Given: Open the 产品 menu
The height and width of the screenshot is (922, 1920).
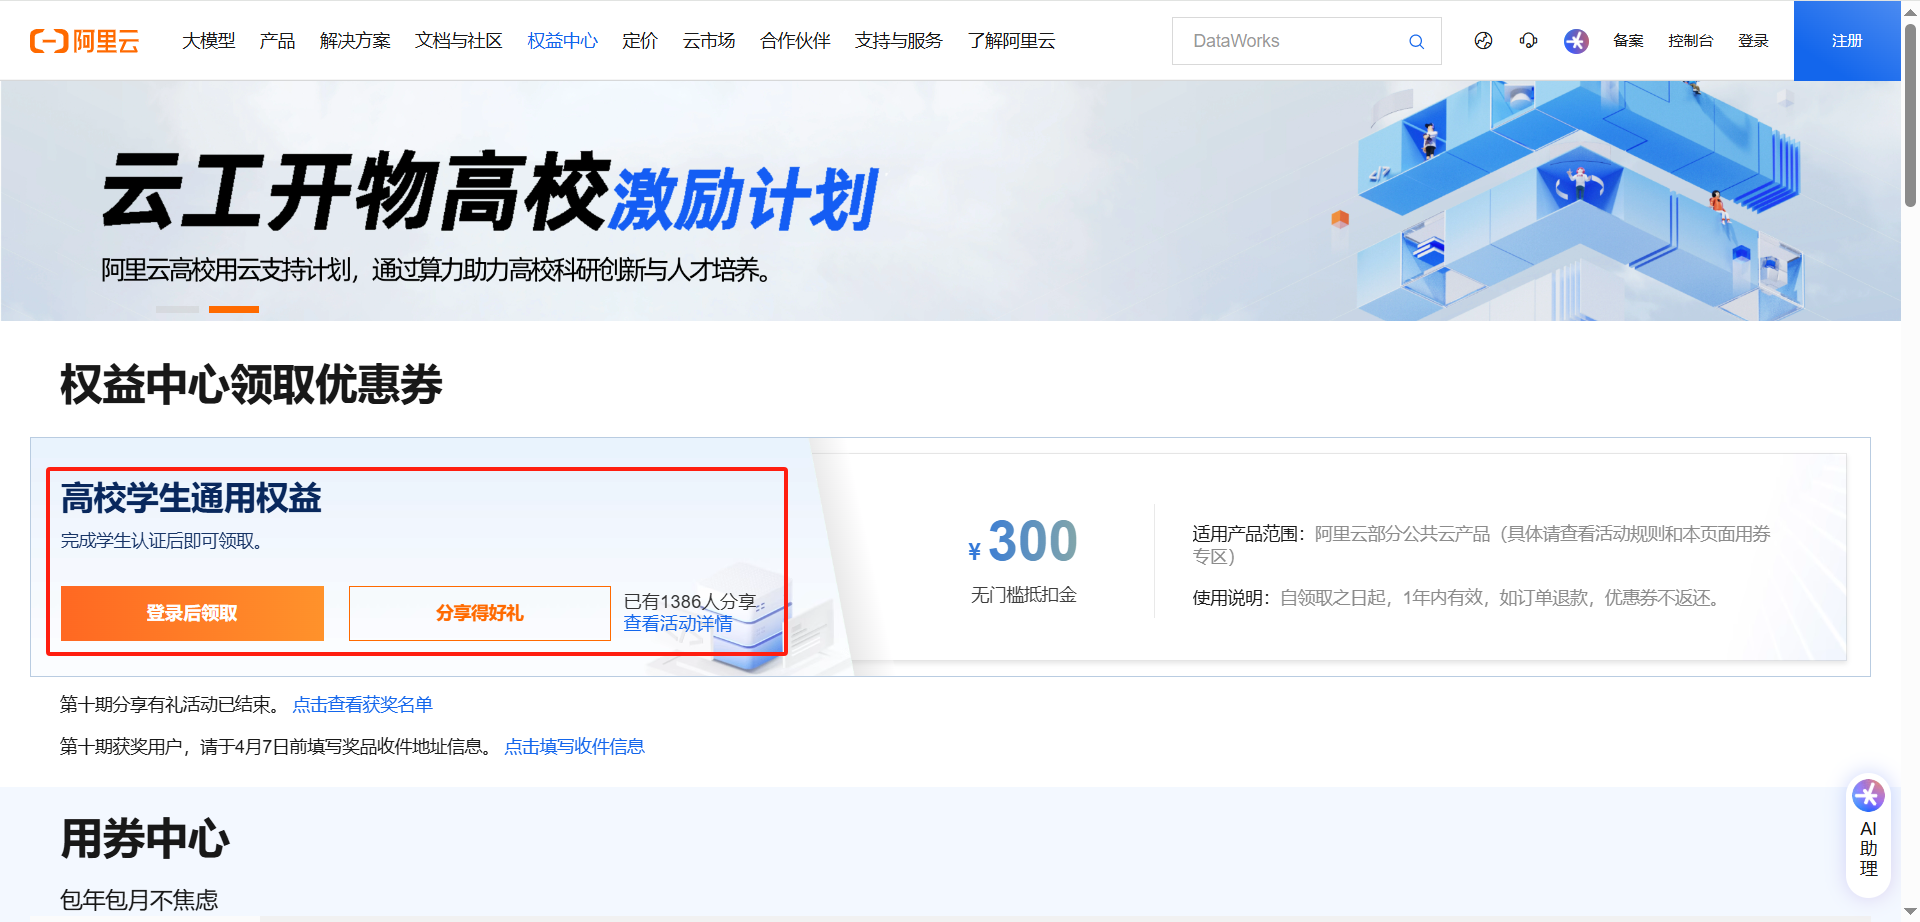Looking at the screenshot, I should 277,41.
